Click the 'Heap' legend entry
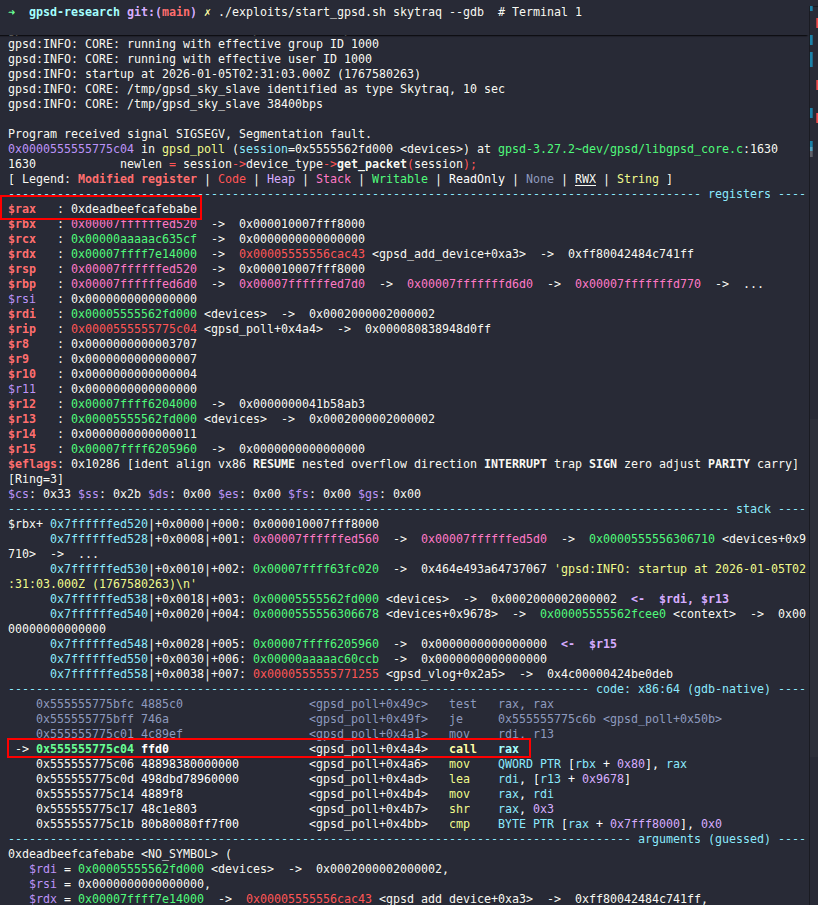Viewport: 818px width, 905px height. pos(281,179)
